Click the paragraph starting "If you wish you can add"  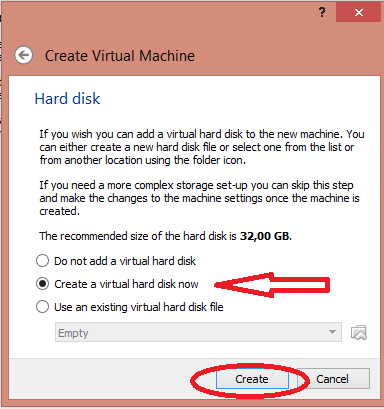point(202,147)
